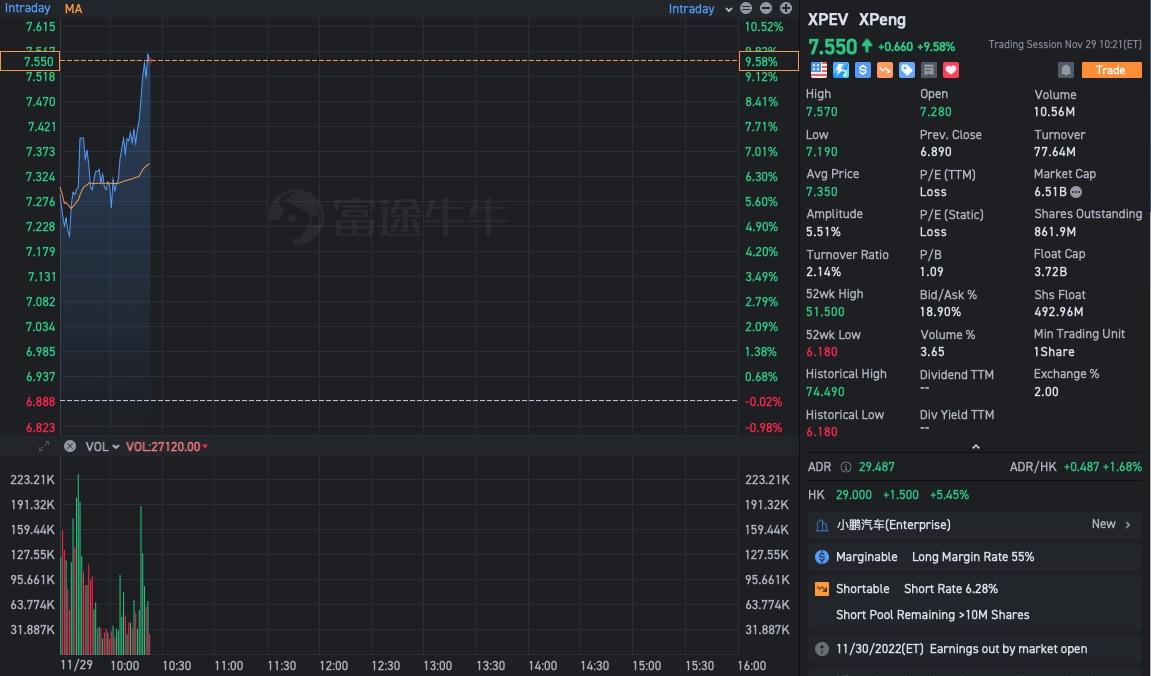Click the blue price tag icon
This screenshot has height=676, width=1151.
click(x=907, y=70)
